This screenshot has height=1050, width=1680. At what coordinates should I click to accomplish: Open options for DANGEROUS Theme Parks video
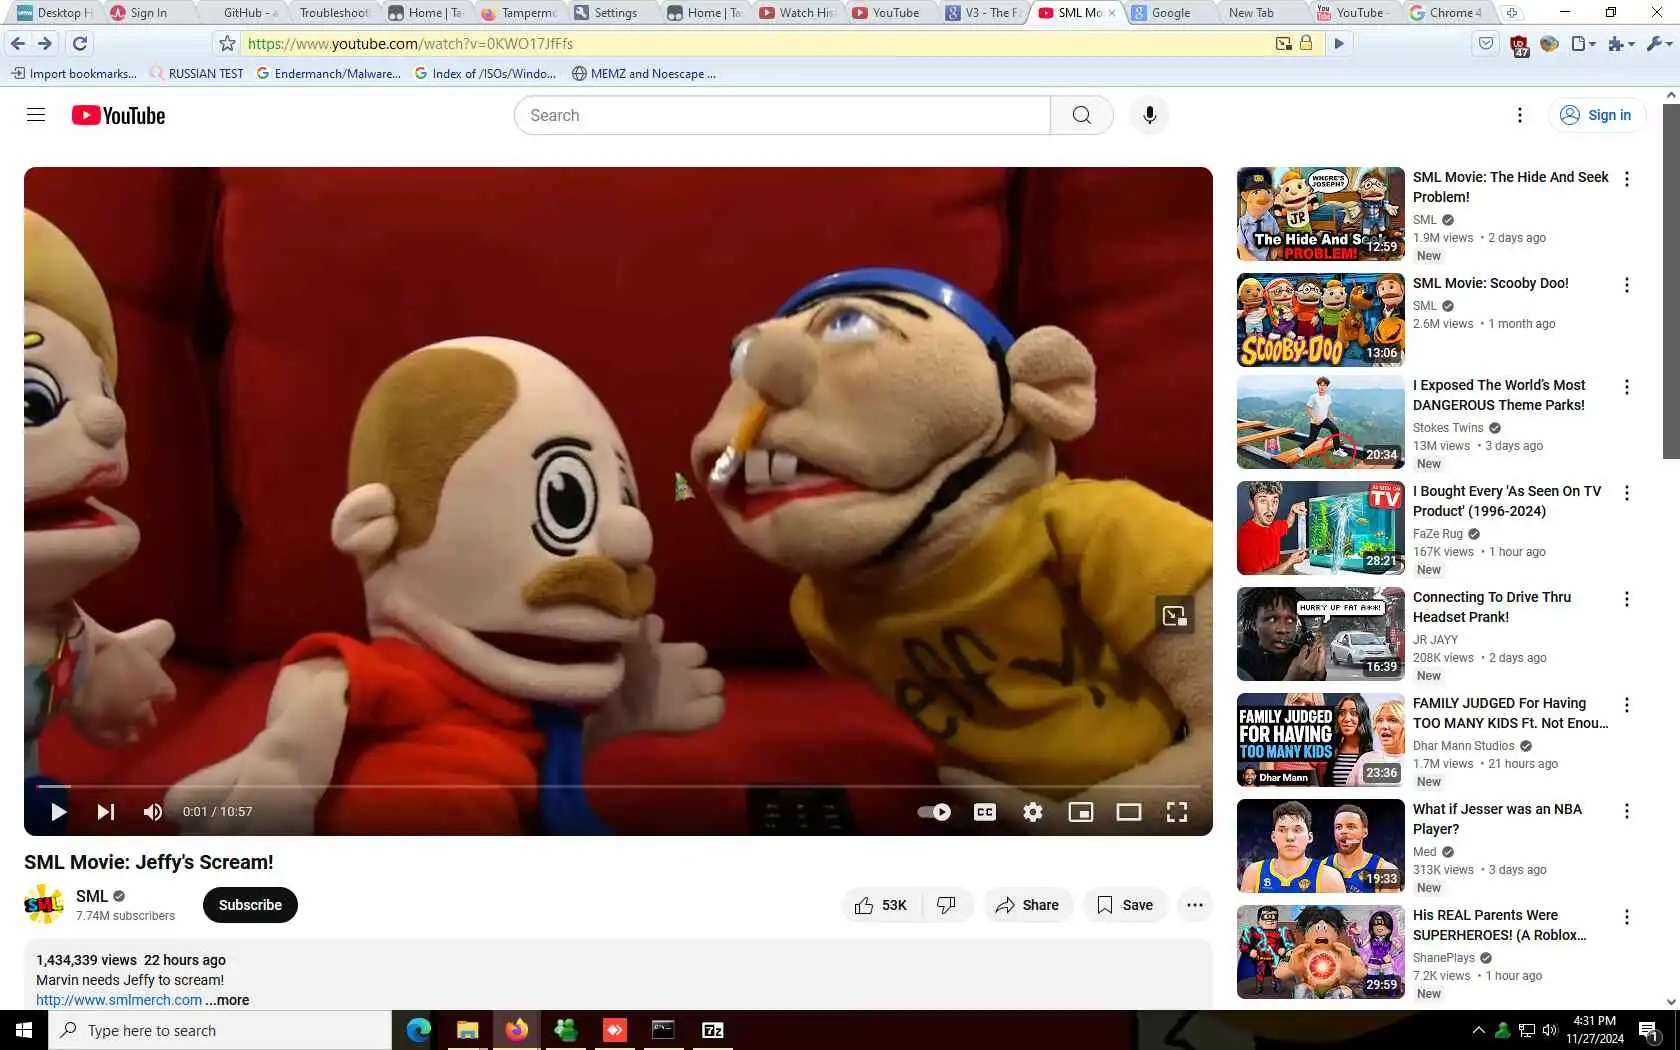point(1627,387)
